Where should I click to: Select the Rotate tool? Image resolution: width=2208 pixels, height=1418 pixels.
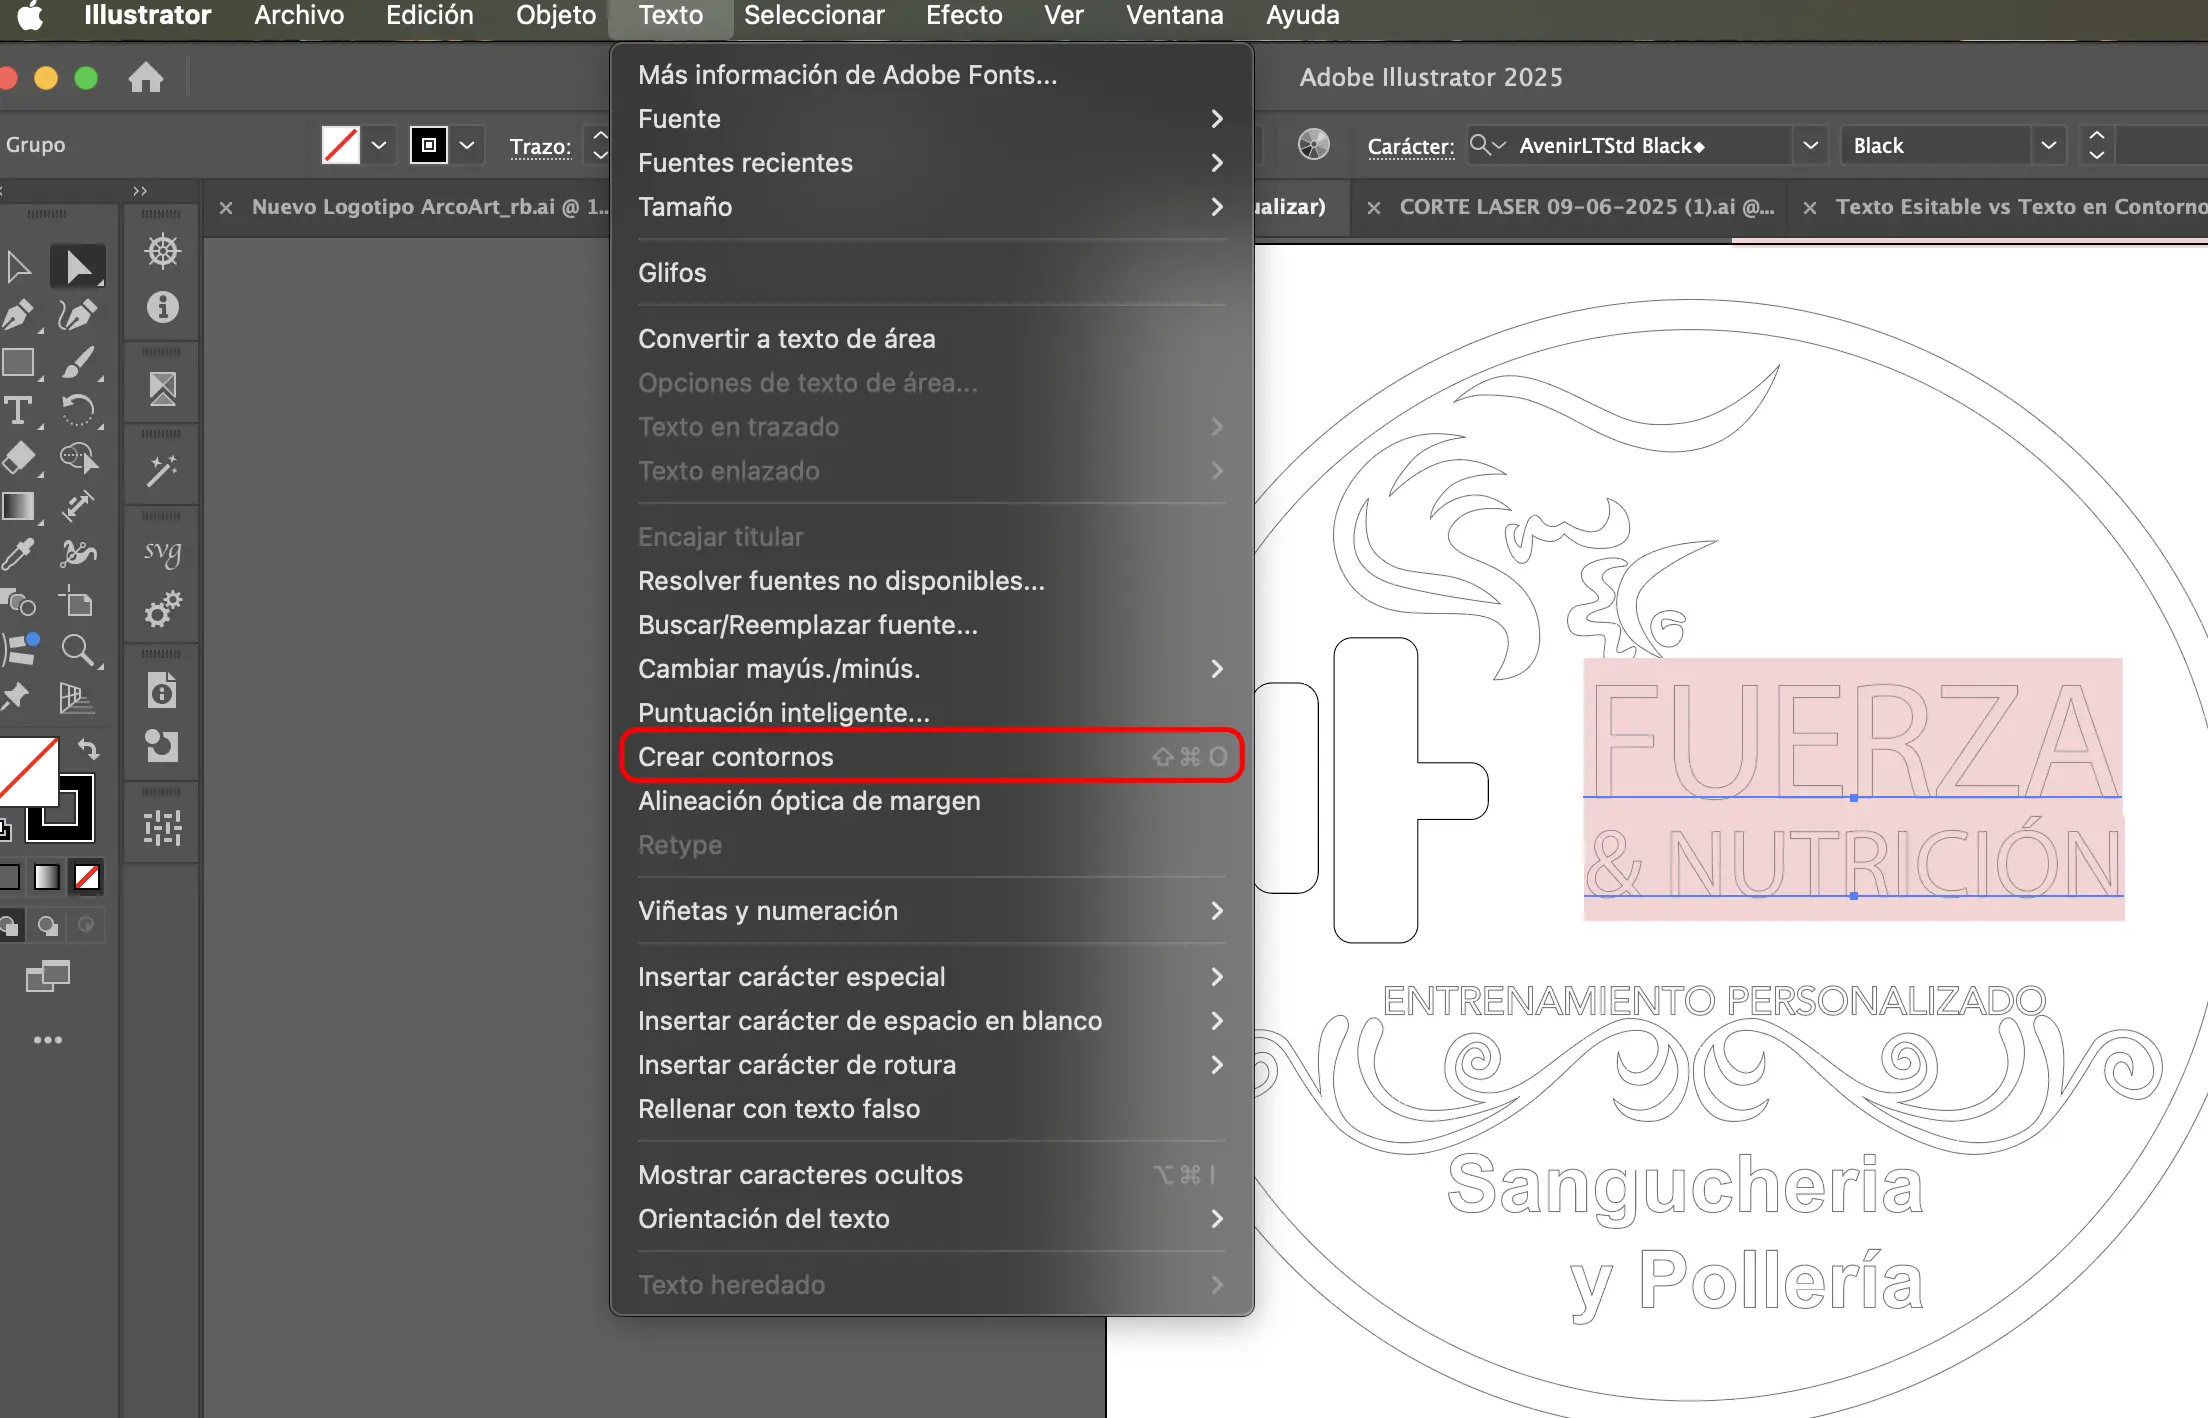[x=78, y=410]
